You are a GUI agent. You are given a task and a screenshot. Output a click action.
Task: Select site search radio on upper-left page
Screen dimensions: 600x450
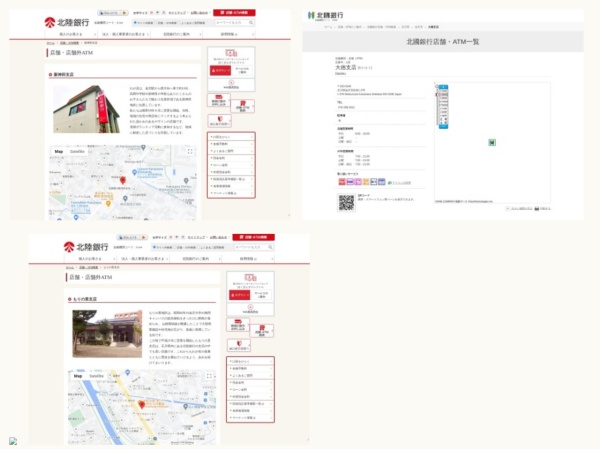[135, 23]
